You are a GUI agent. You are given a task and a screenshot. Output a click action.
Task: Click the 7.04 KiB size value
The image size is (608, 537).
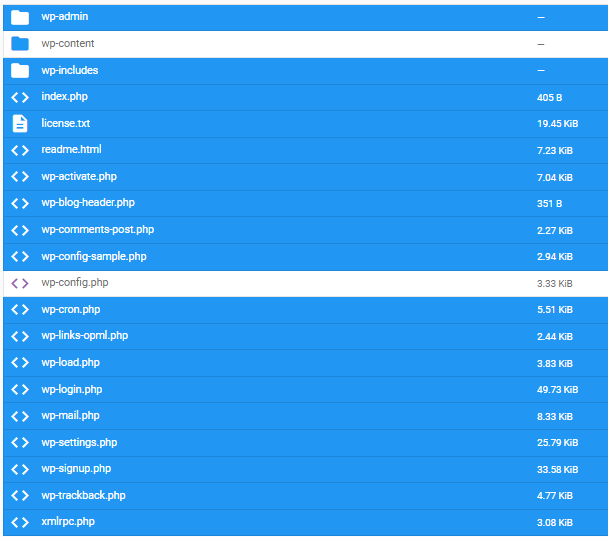point(555,178)
